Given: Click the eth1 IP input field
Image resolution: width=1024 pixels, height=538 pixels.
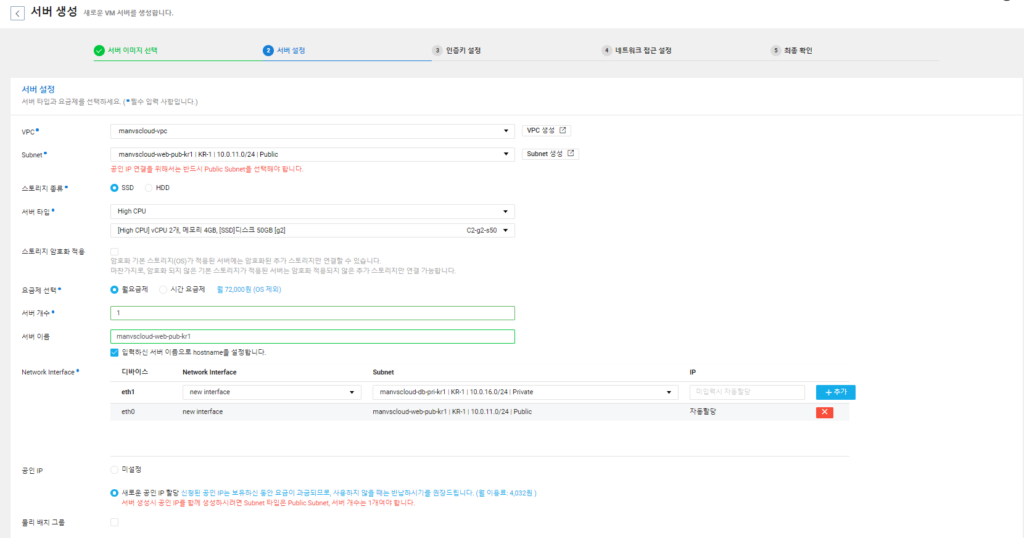Looking at the screenshot, I should [747, 392].
